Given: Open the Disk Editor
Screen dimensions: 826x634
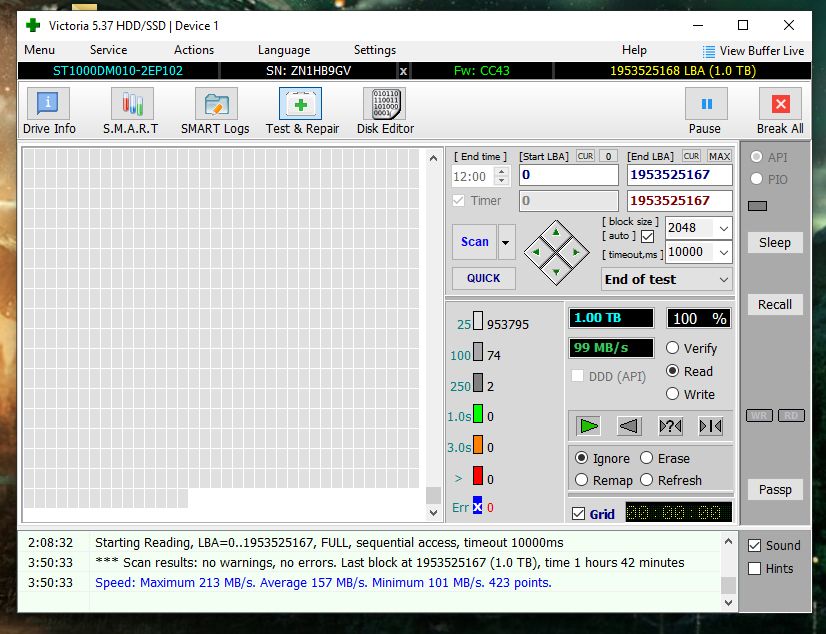Looking at the screenshot, I should [385, 104].
